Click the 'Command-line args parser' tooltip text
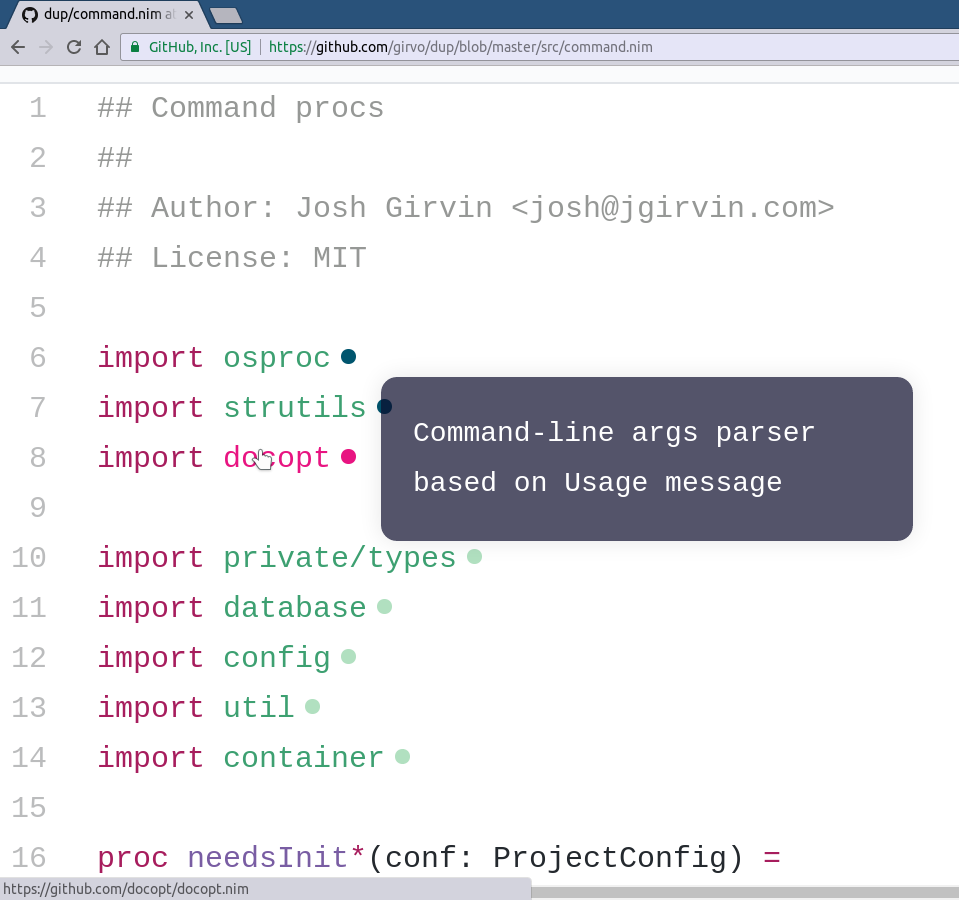Screen dimensions: 959x900 click(614, 433)
